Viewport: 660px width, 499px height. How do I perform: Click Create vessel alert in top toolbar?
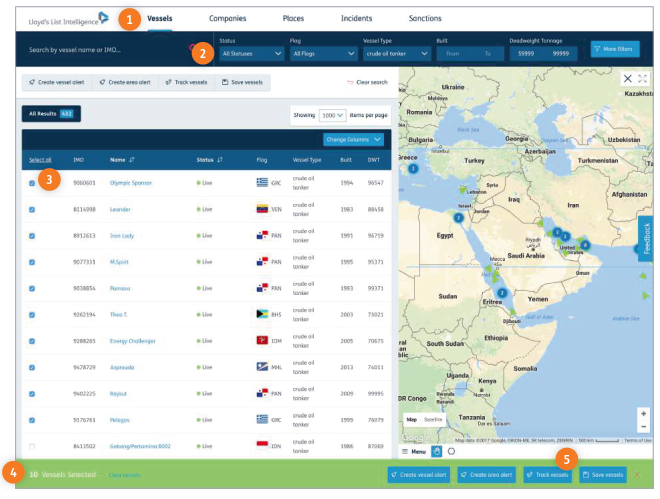57,82
